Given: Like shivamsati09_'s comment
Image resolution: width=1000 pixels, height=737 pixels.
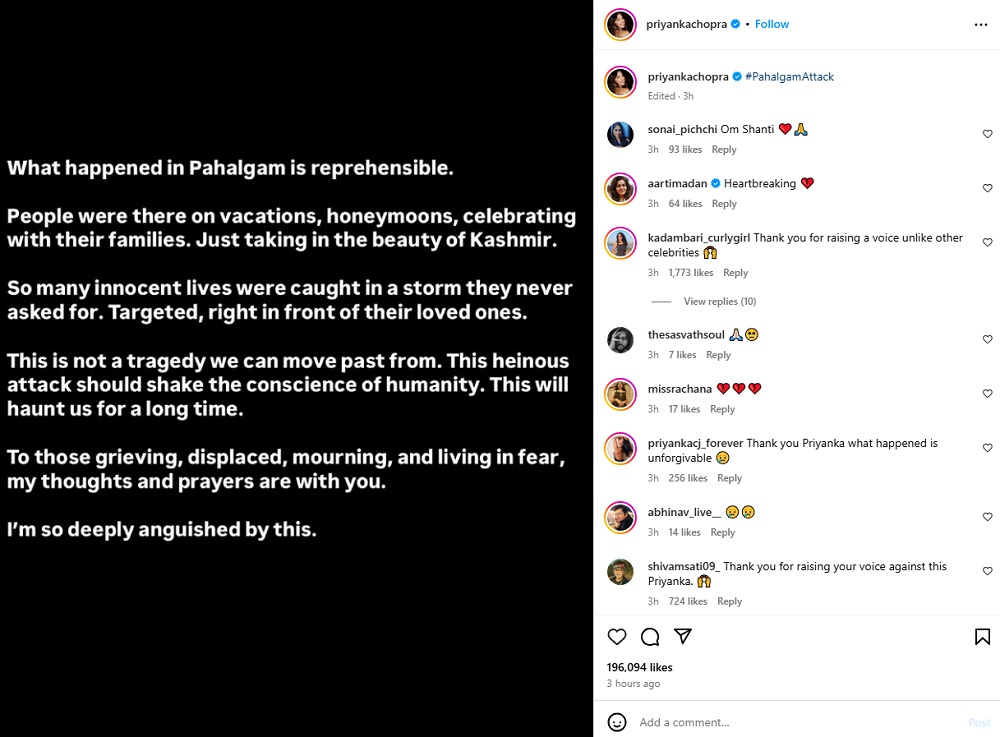Looking at the screenshot, I should (x=987, y=571).
